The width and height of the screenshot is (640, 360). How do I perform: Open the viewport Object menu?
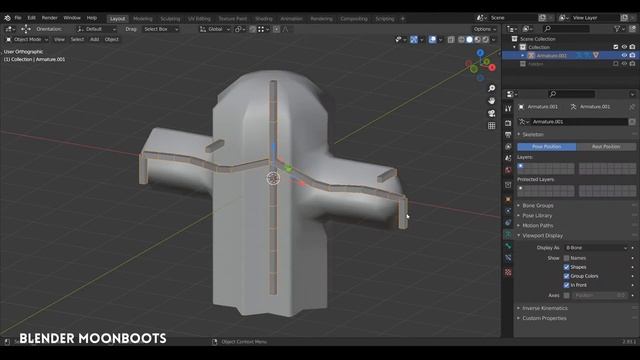point(111,40)
